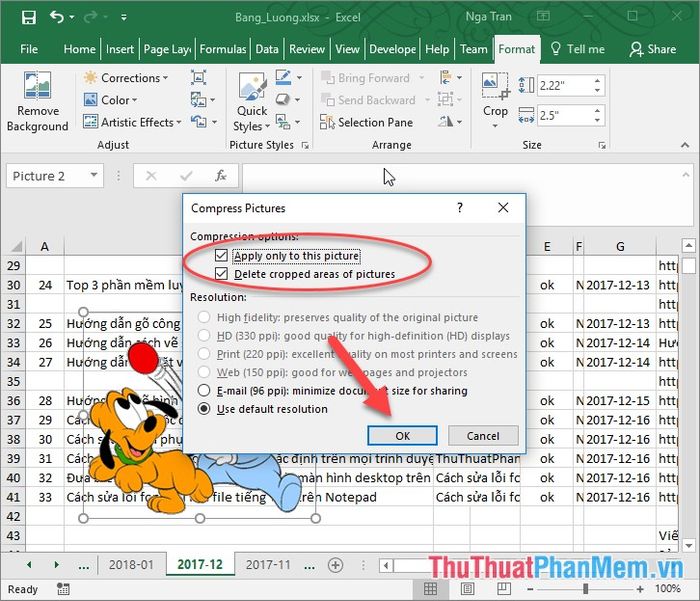Viewport: 700px width, 601px height.
Task: Select E-mail (96 ppi) resolution option
Action: click(205, 391)
